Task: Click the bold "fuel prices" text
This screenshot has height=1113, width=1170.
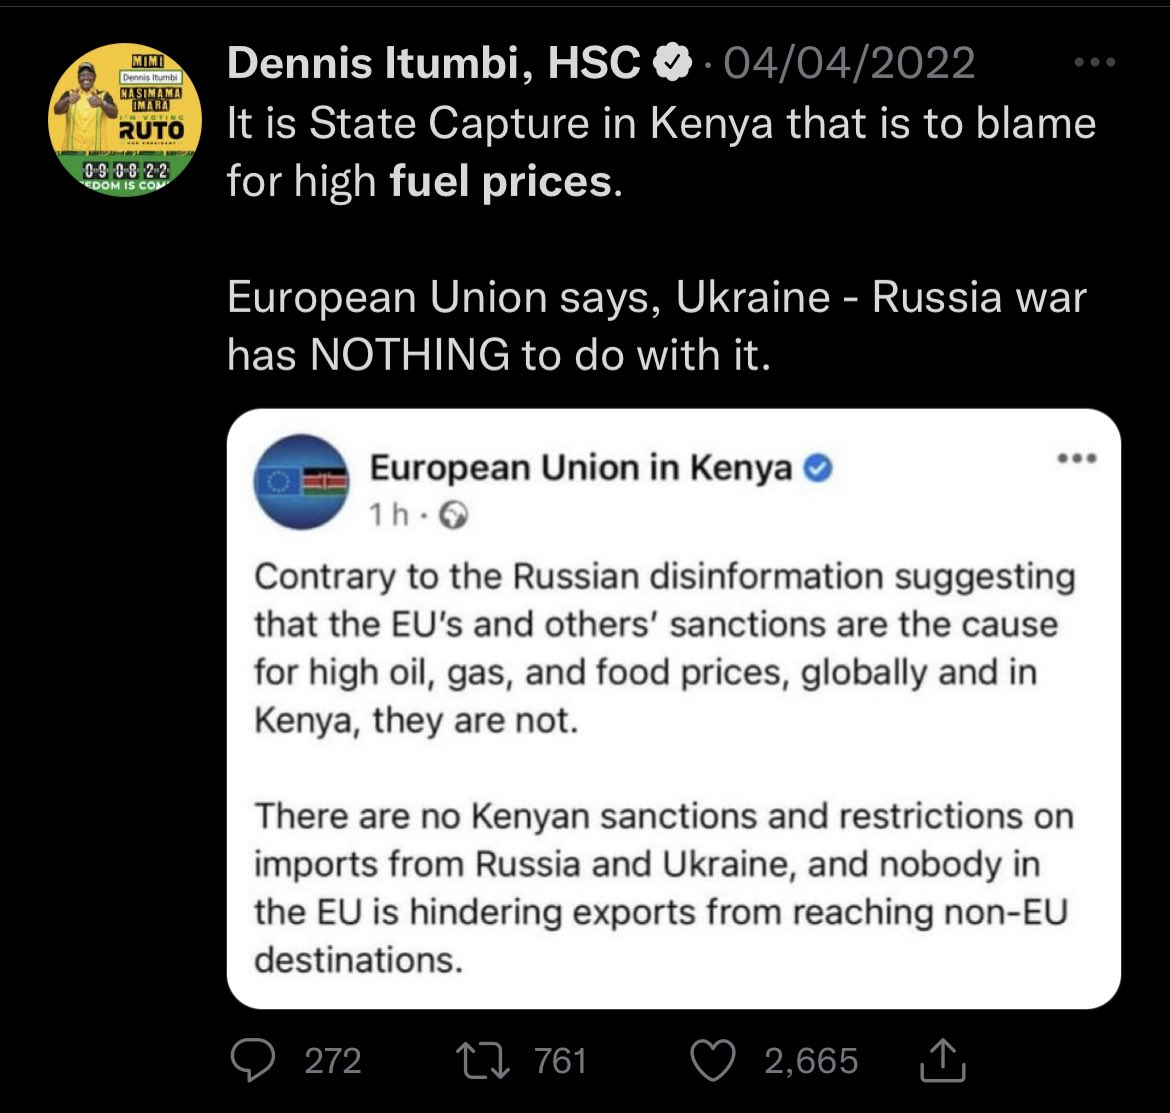Action: pos(500,181)
